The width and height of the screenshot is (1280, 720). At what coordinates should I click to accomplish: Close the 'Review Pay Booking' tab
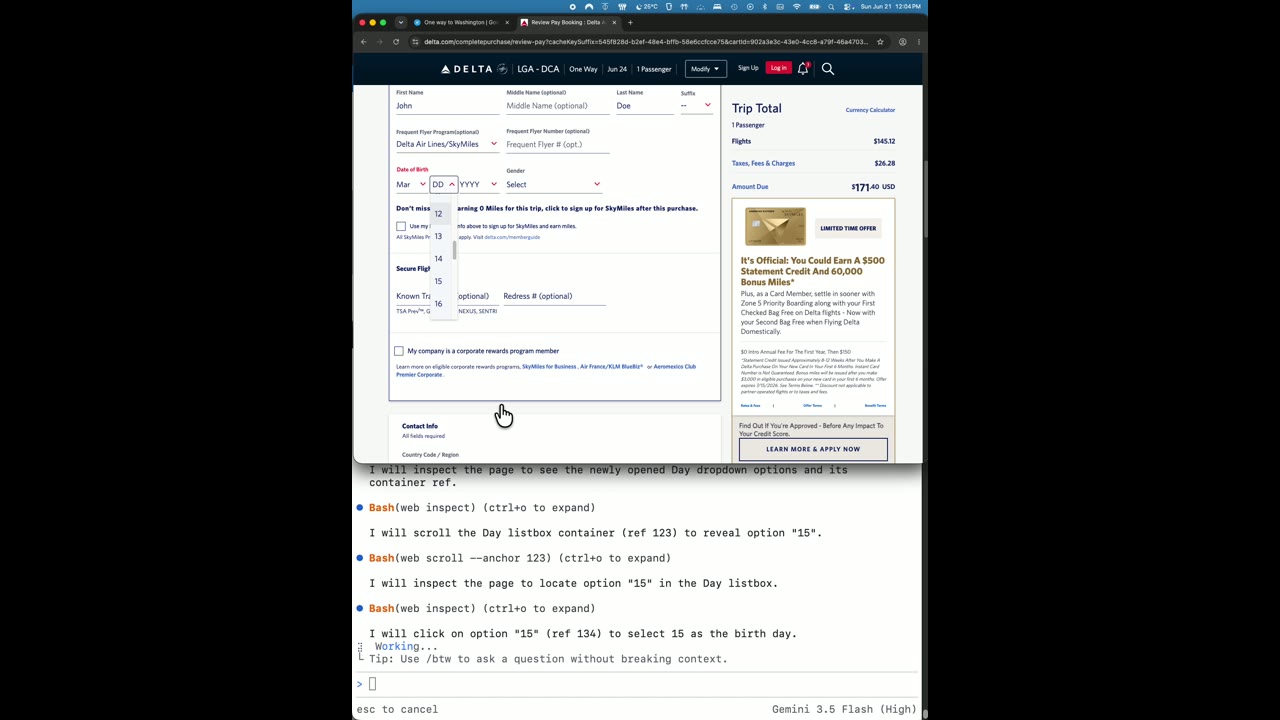click(x=613, y=22)
